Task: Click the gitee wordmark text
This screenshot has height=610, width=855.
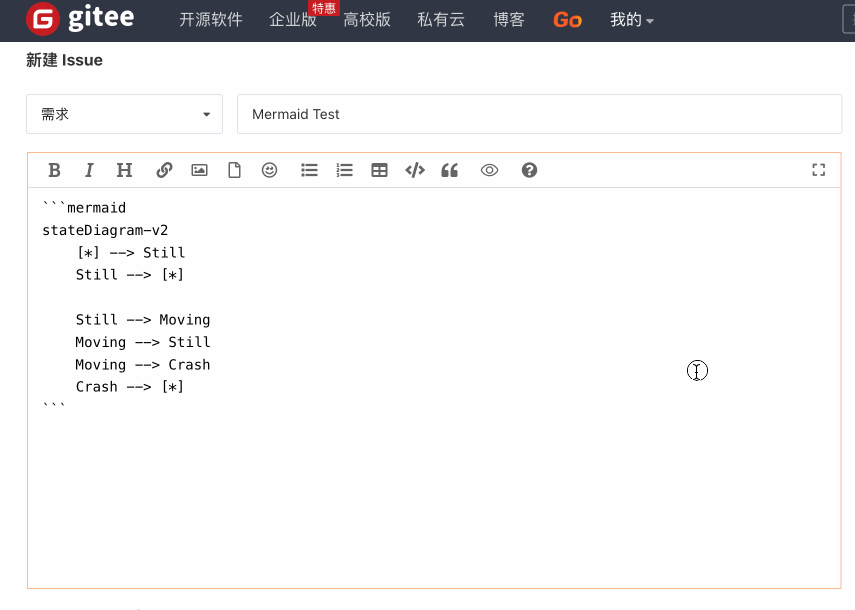Action: point(101,19)
